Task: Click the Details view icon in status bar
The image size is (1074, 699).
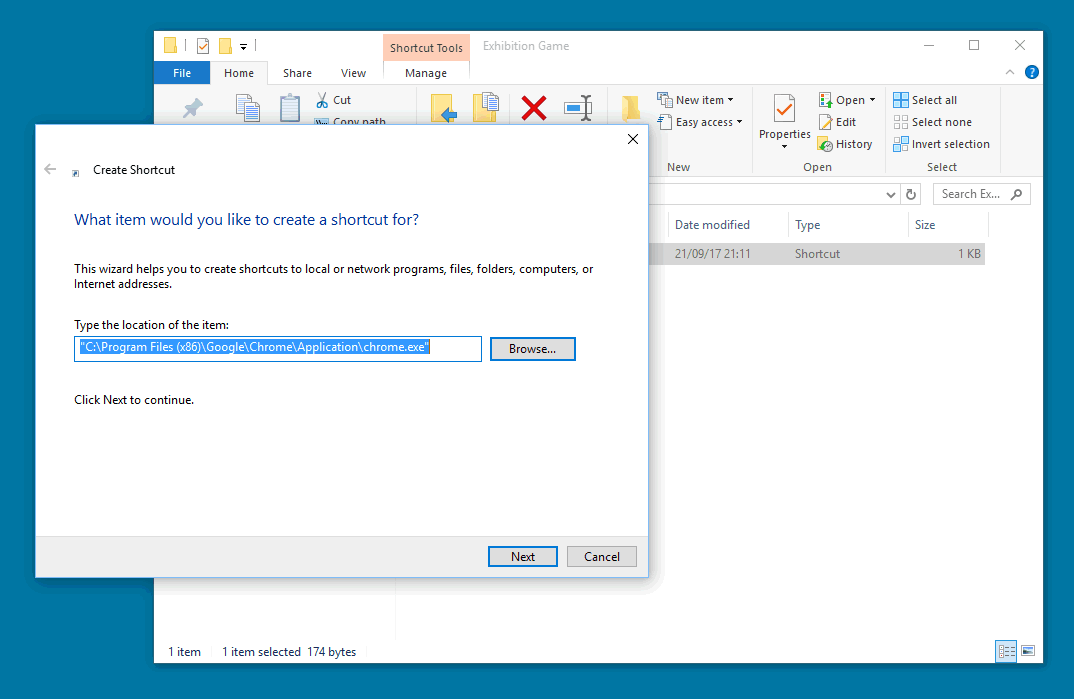Action: pos(1006,651)
